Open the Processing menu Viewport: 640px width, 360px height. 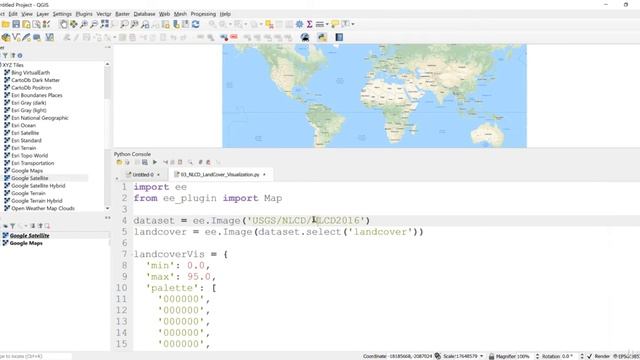pyautogui.click(x=203, y=14)
